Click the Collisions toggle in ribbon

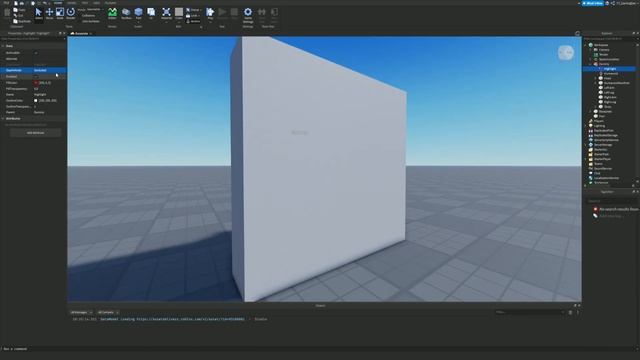88,16
